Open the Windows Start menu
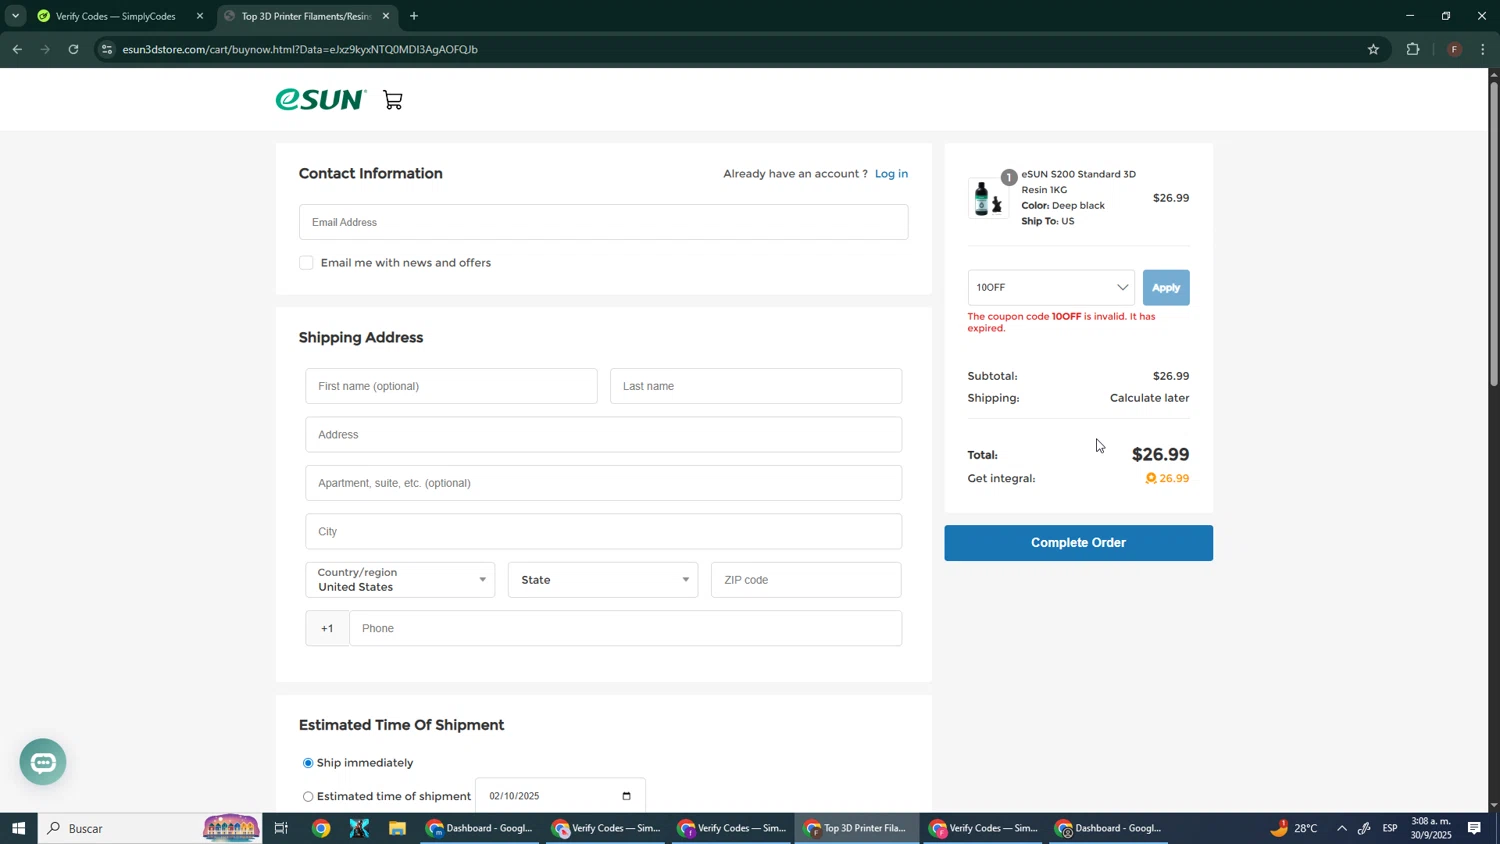Screen dimensions: 1500x844 [18, 828]
